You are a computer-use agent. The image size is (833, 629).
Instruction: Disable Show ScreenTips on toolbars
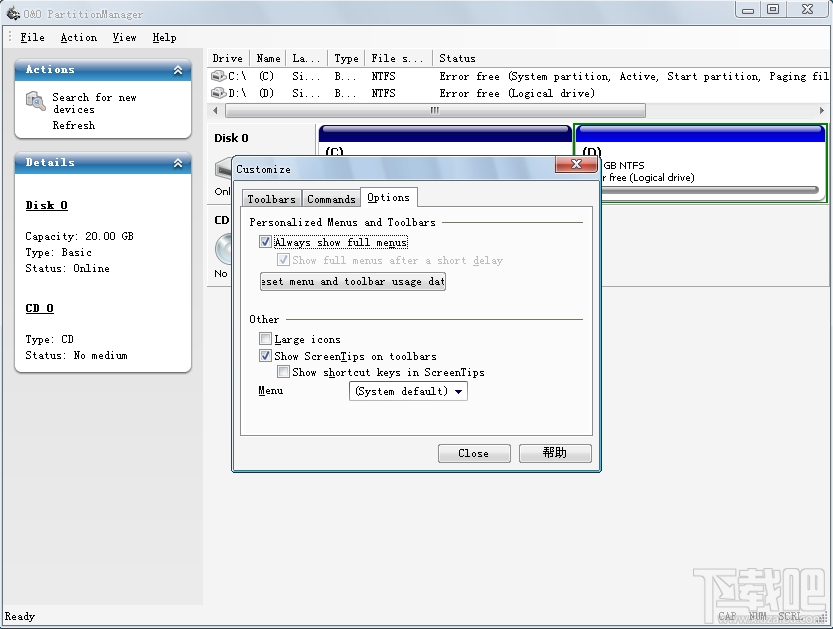coord(265,356)
